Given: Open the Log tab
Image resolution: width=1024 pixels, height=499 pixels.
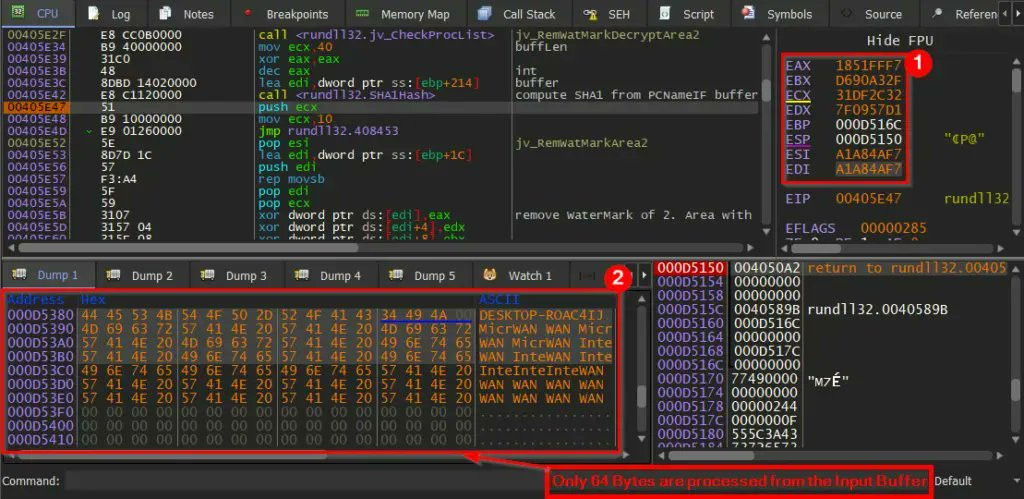Looking at the screenshot, I should (111, 14).
